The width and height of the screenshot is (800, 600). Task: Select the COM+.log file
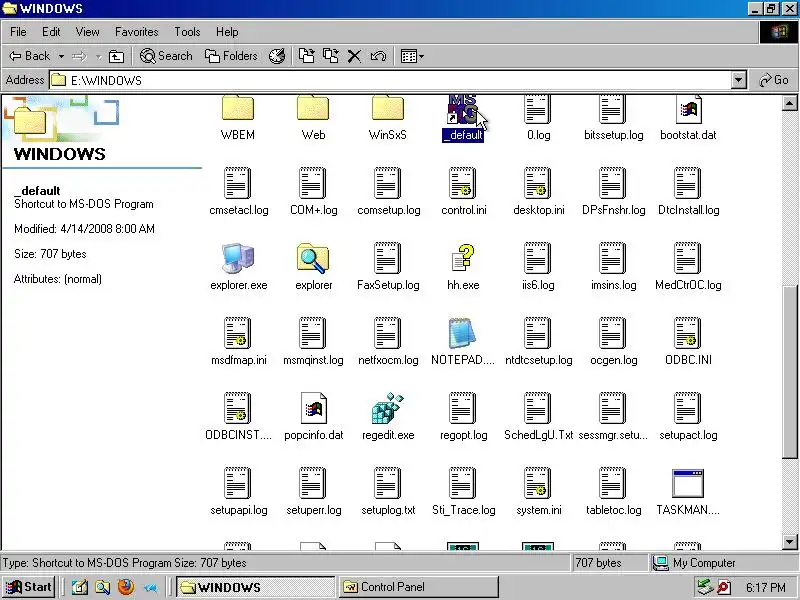[313, 183]
